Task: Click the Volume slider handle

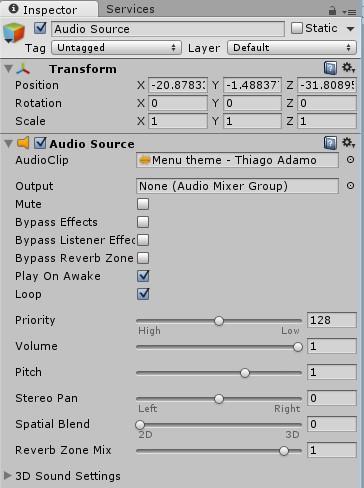Action: click(298, 347)
